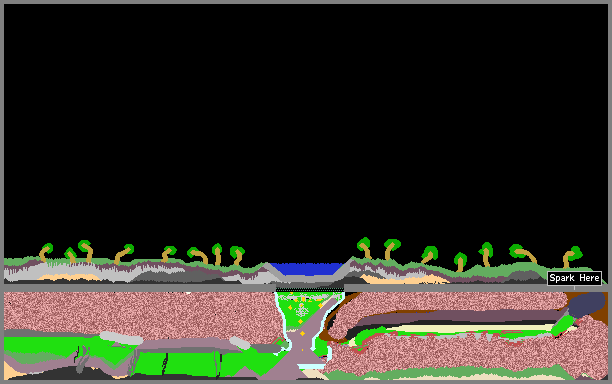Image resolution: width=612 pixels, height=384 pixels.
Task: Click the gray horizontal divider wall on the left
Action: click(x=139, y=288)
